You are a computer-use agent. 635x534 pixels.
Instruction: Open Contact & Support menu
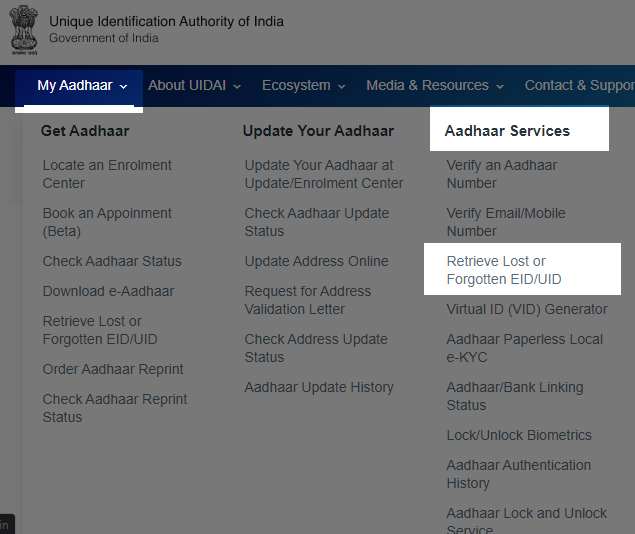(578, 86)
